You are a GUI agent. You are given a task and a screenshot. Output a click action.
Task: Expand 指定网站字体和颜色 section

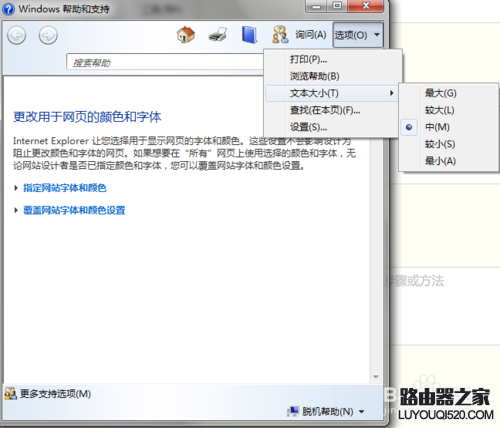[x=64, y=188]
